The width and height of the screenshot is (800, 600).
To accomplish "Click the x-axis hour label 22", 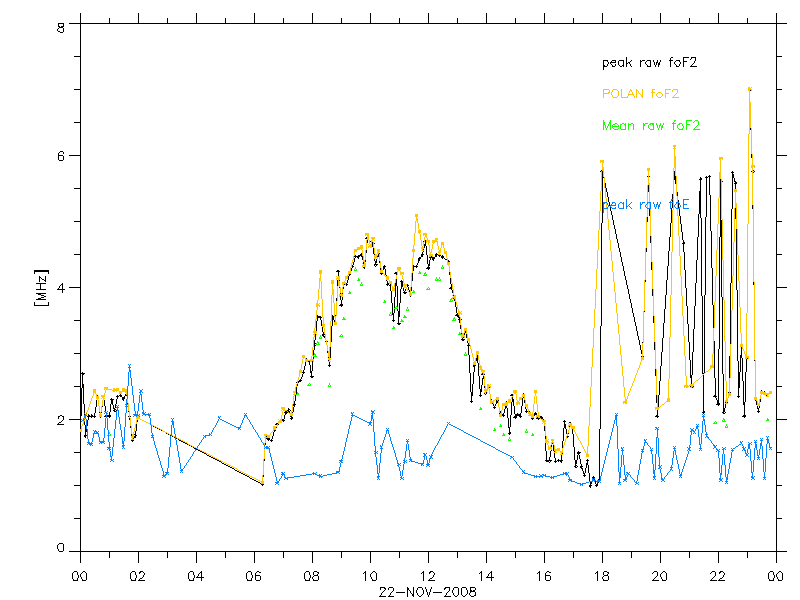I will click(x=718, y=577).
